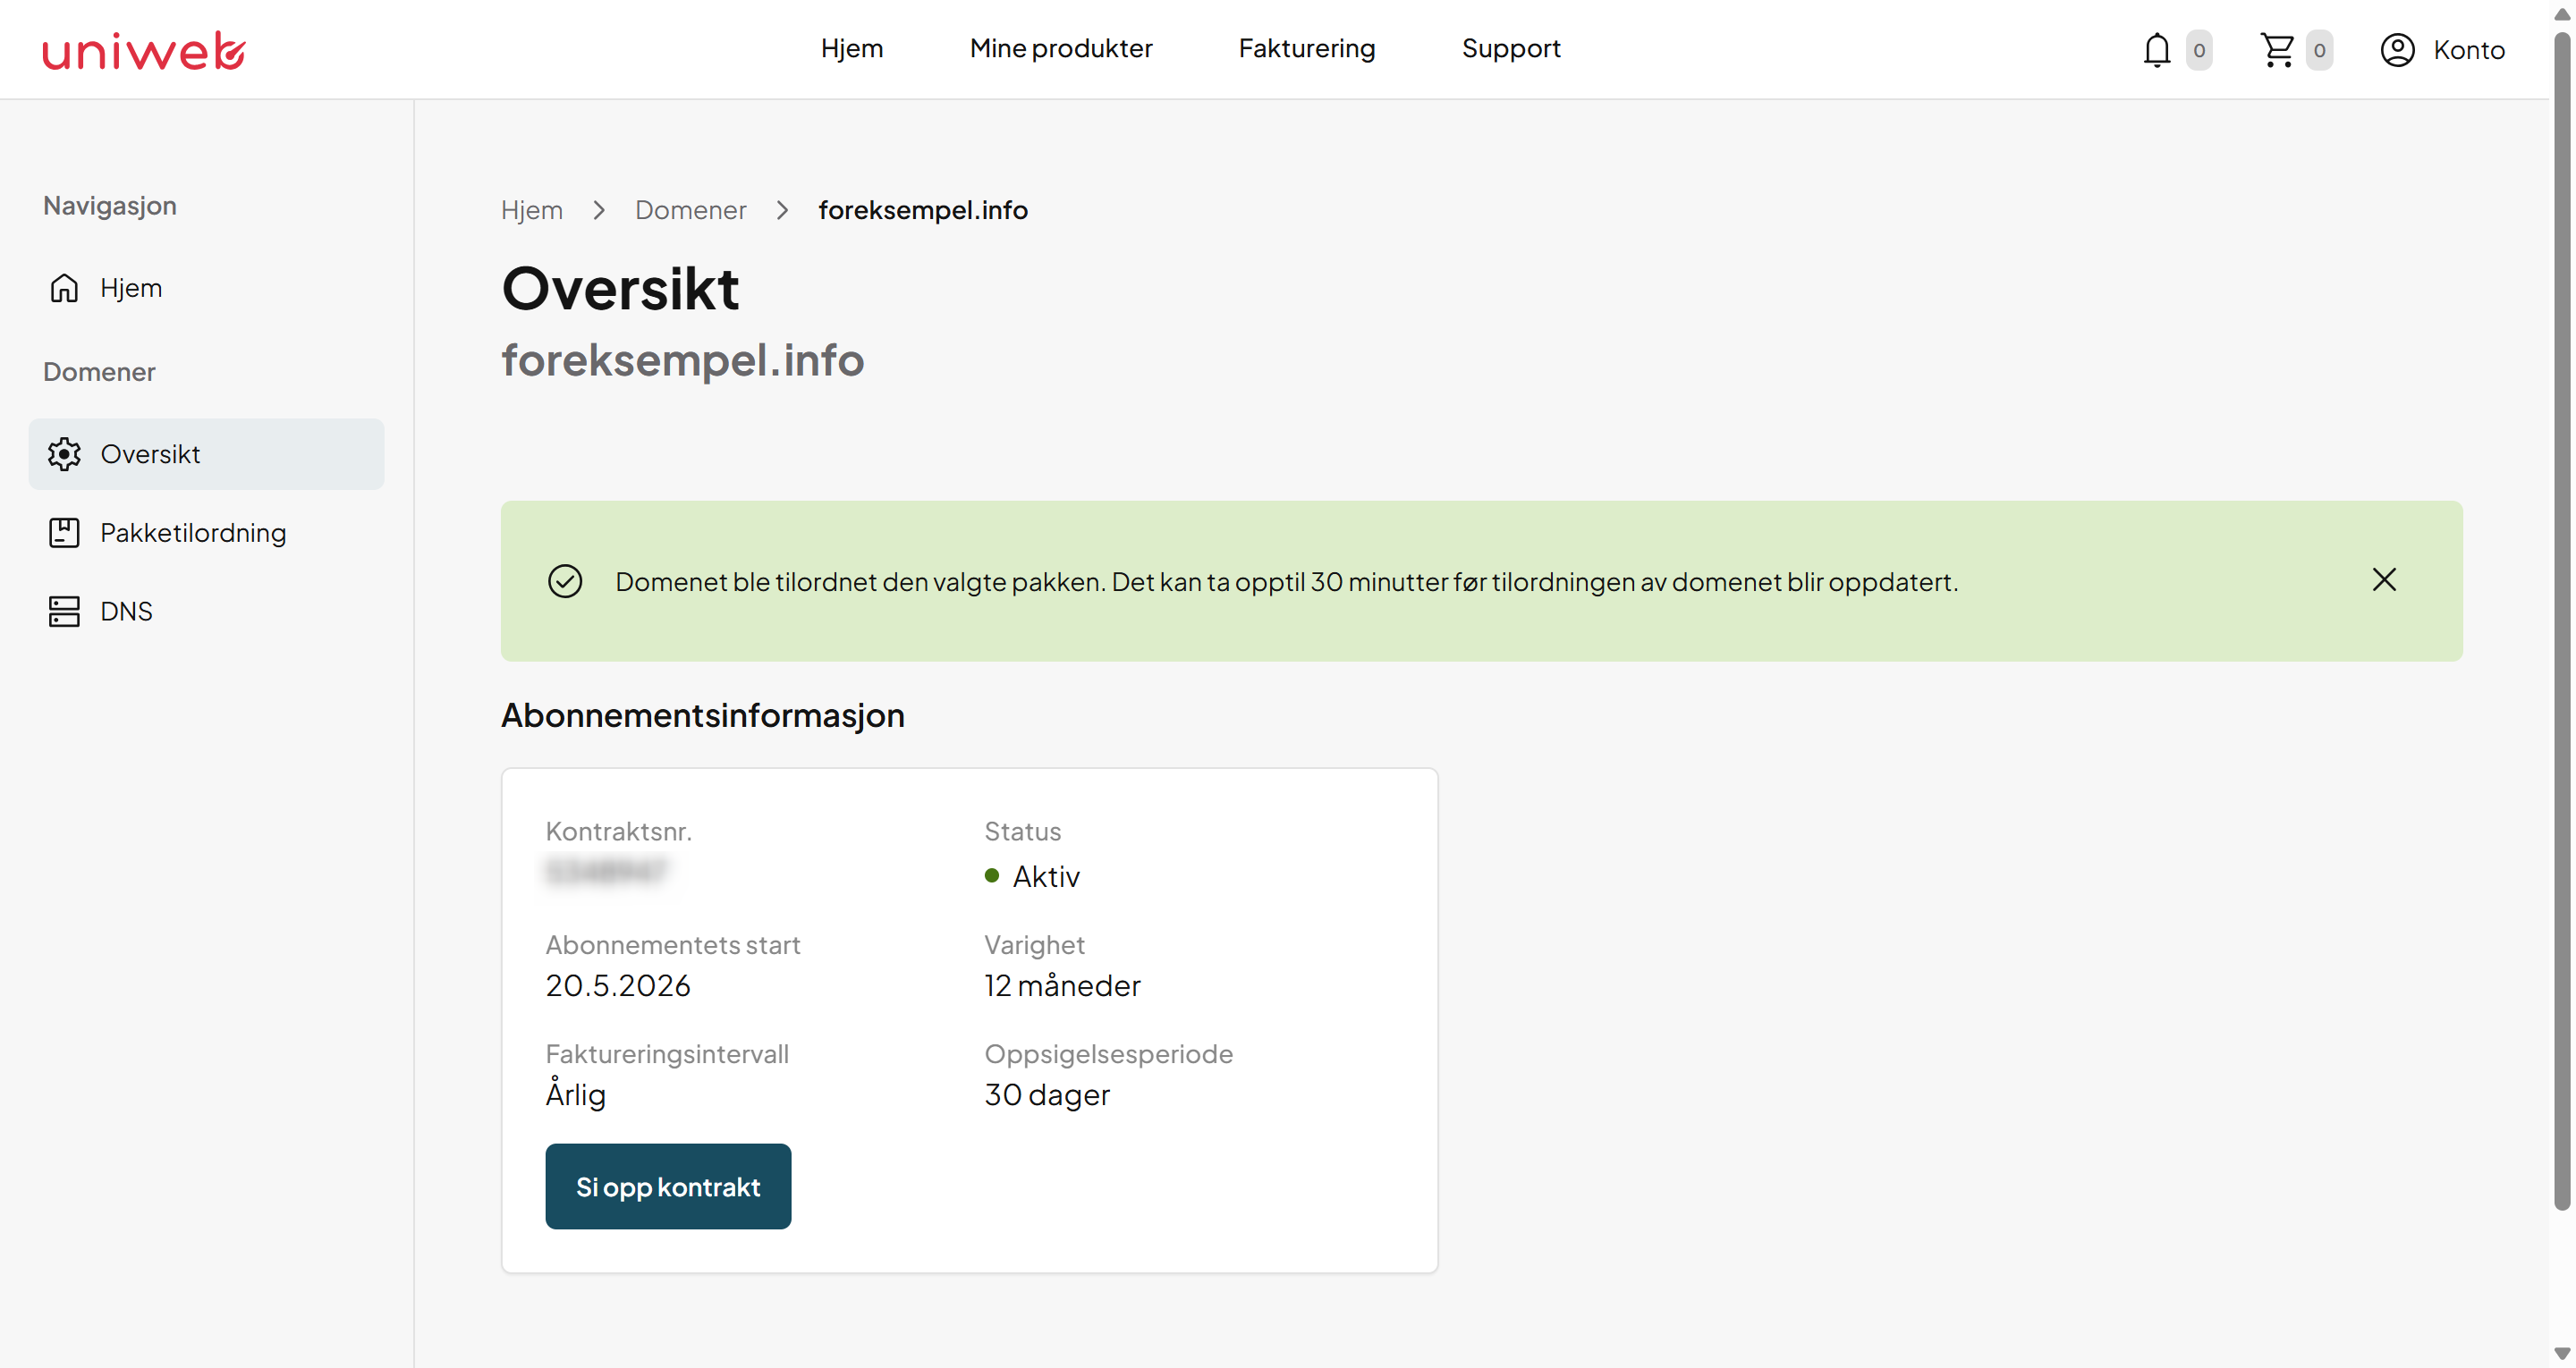Click the success checkmark icon in banner
This screenshot has width=2576, height=1368.
tap(565, 581)
